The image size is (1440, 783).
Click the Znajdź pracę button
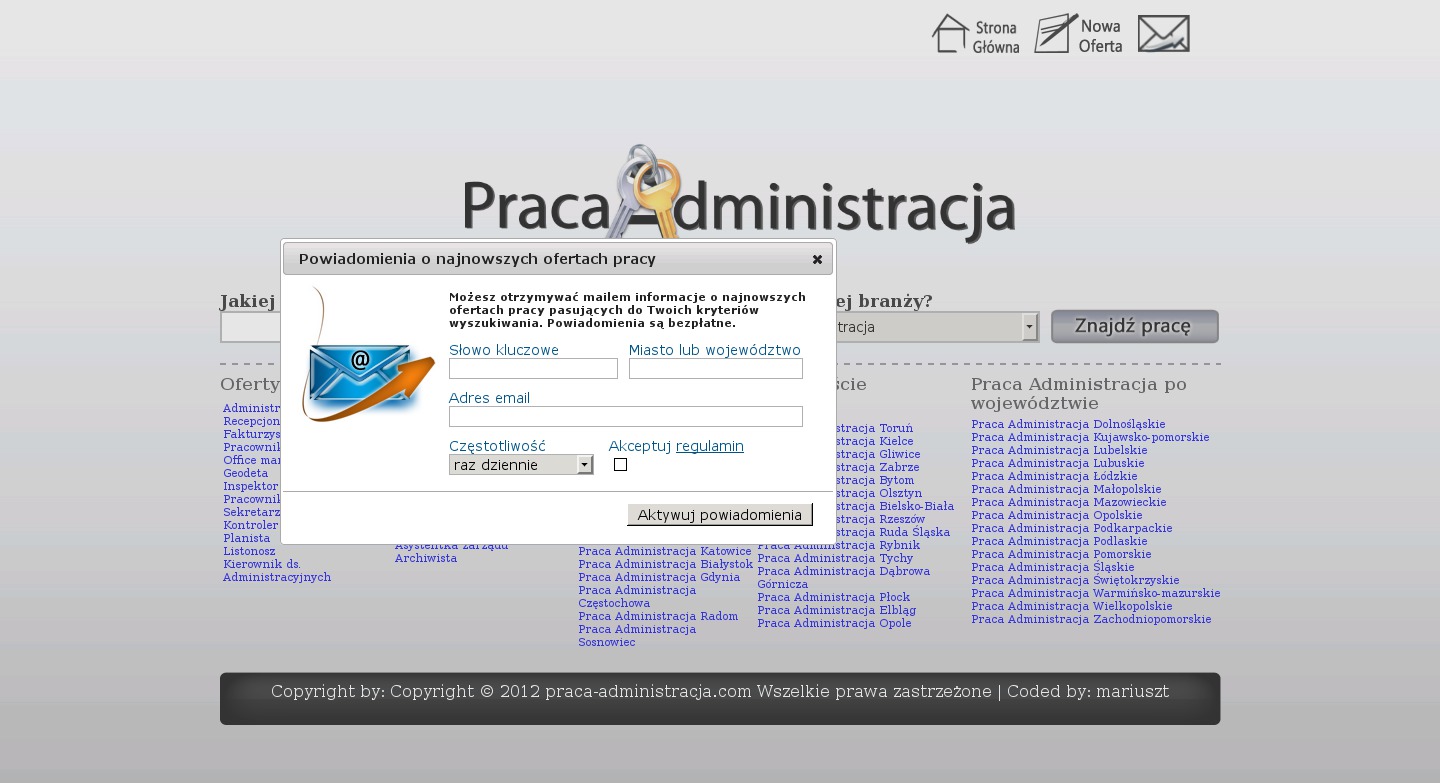[1134, 327]
